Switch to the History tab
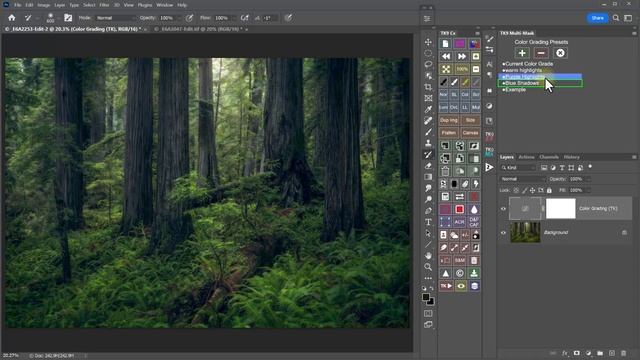This screenshot has height=360, width=640. [571, 157]
